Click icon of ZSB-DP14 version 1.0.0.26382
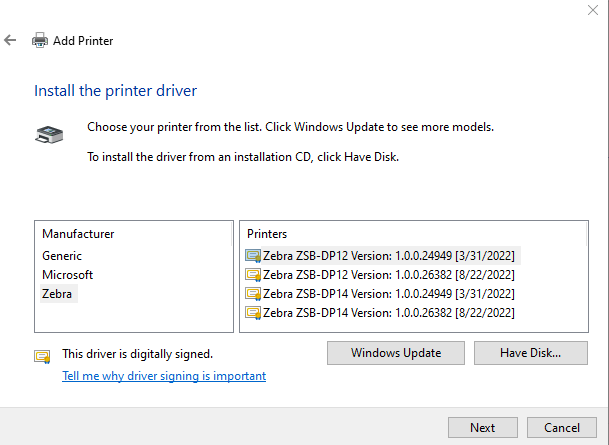Image resolution: width=609 pixels, height=445 pixels. coord(253,313)
